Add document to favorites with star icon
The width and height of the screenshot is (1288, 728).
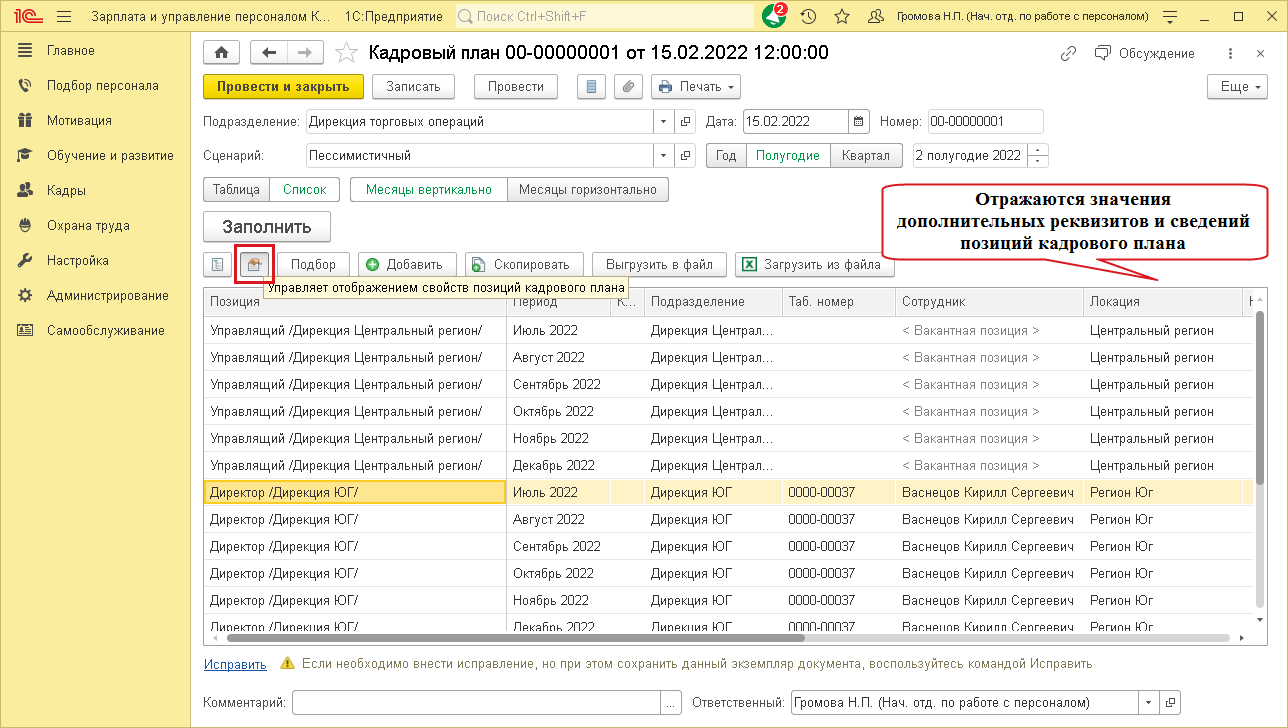346,53
